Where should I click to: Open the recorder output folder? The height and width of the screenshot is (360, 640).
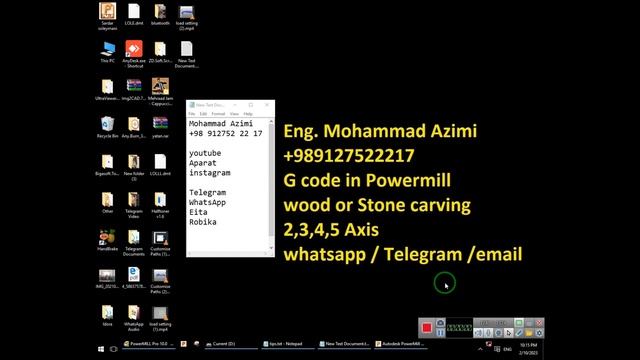pos(529,333)
